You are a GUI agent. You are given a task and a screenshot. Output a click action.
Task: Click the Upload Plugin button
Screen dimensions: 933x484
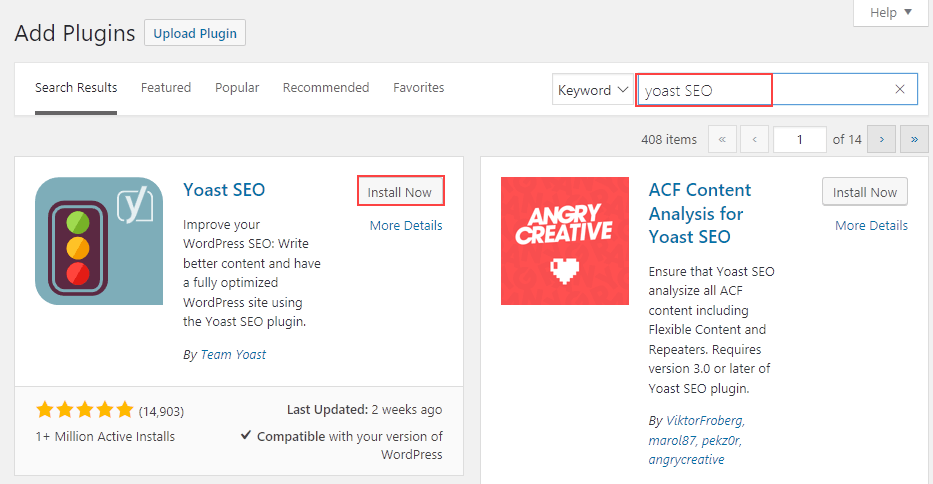(x=195, y=33)
